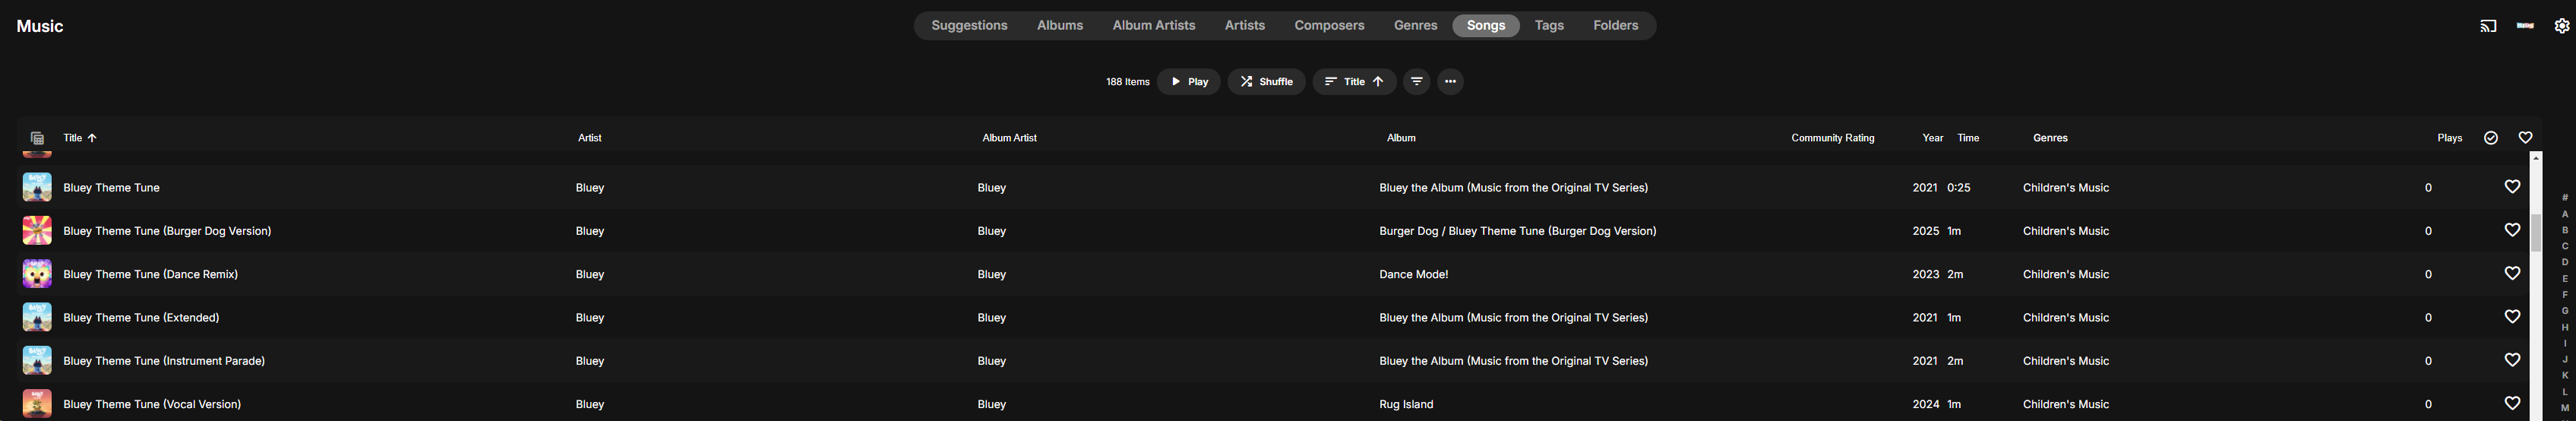Jump to letter G in alphabet index
Viewport: 2576px width, 421px height.
coord(2564,311)
